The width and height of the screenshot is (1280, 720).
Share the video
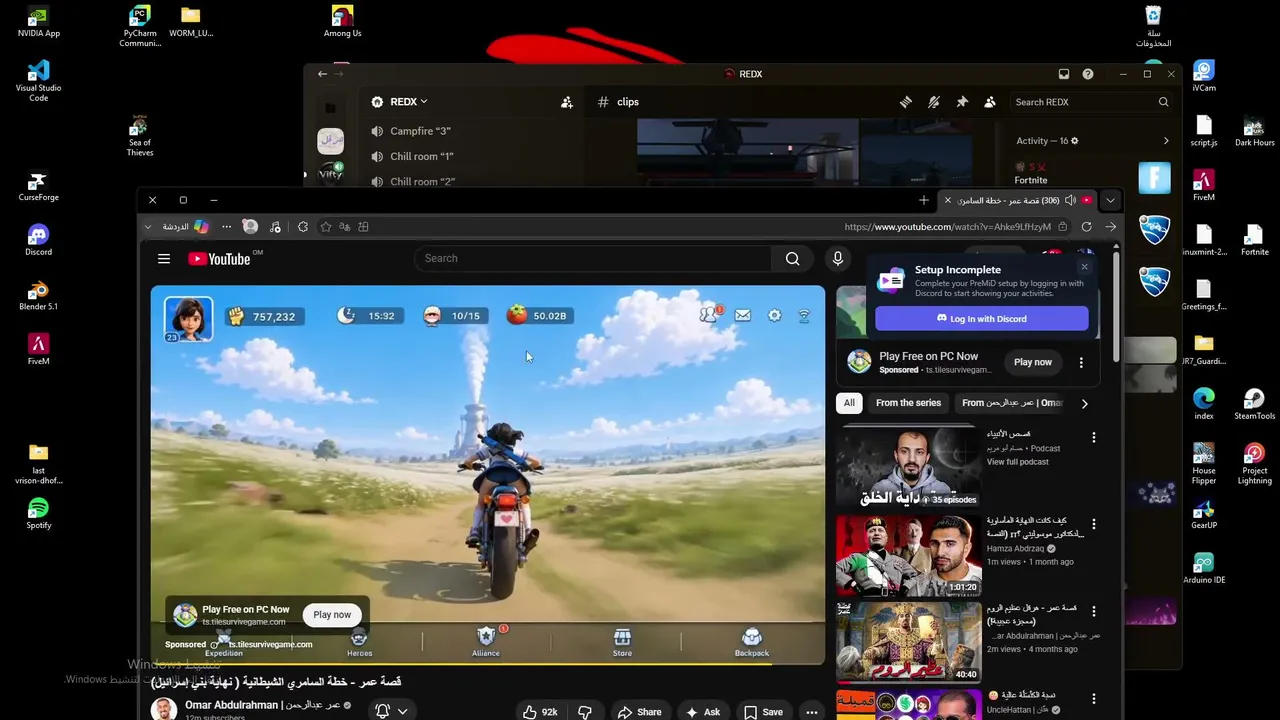click(639, 712)
